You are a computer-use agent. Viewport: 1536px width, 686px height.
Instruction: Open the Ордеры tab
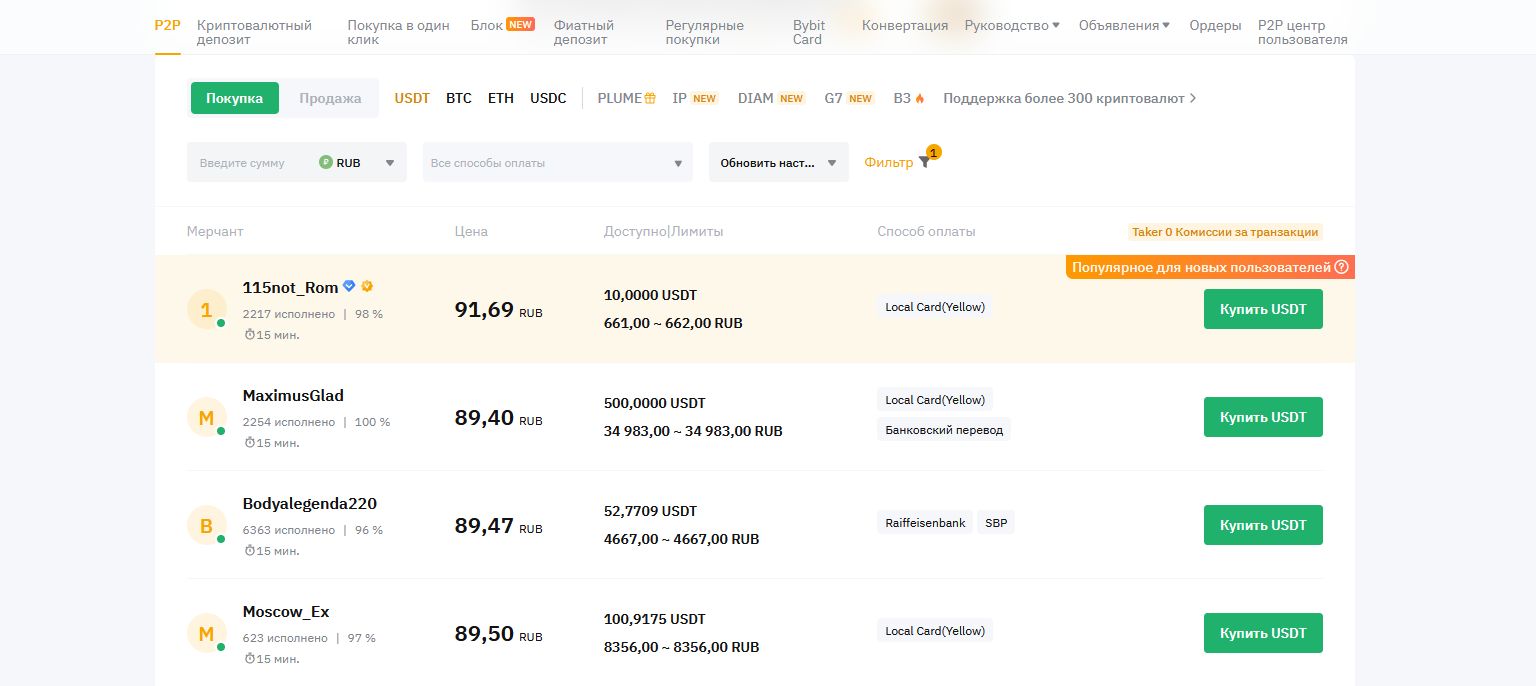point(1215,25)
